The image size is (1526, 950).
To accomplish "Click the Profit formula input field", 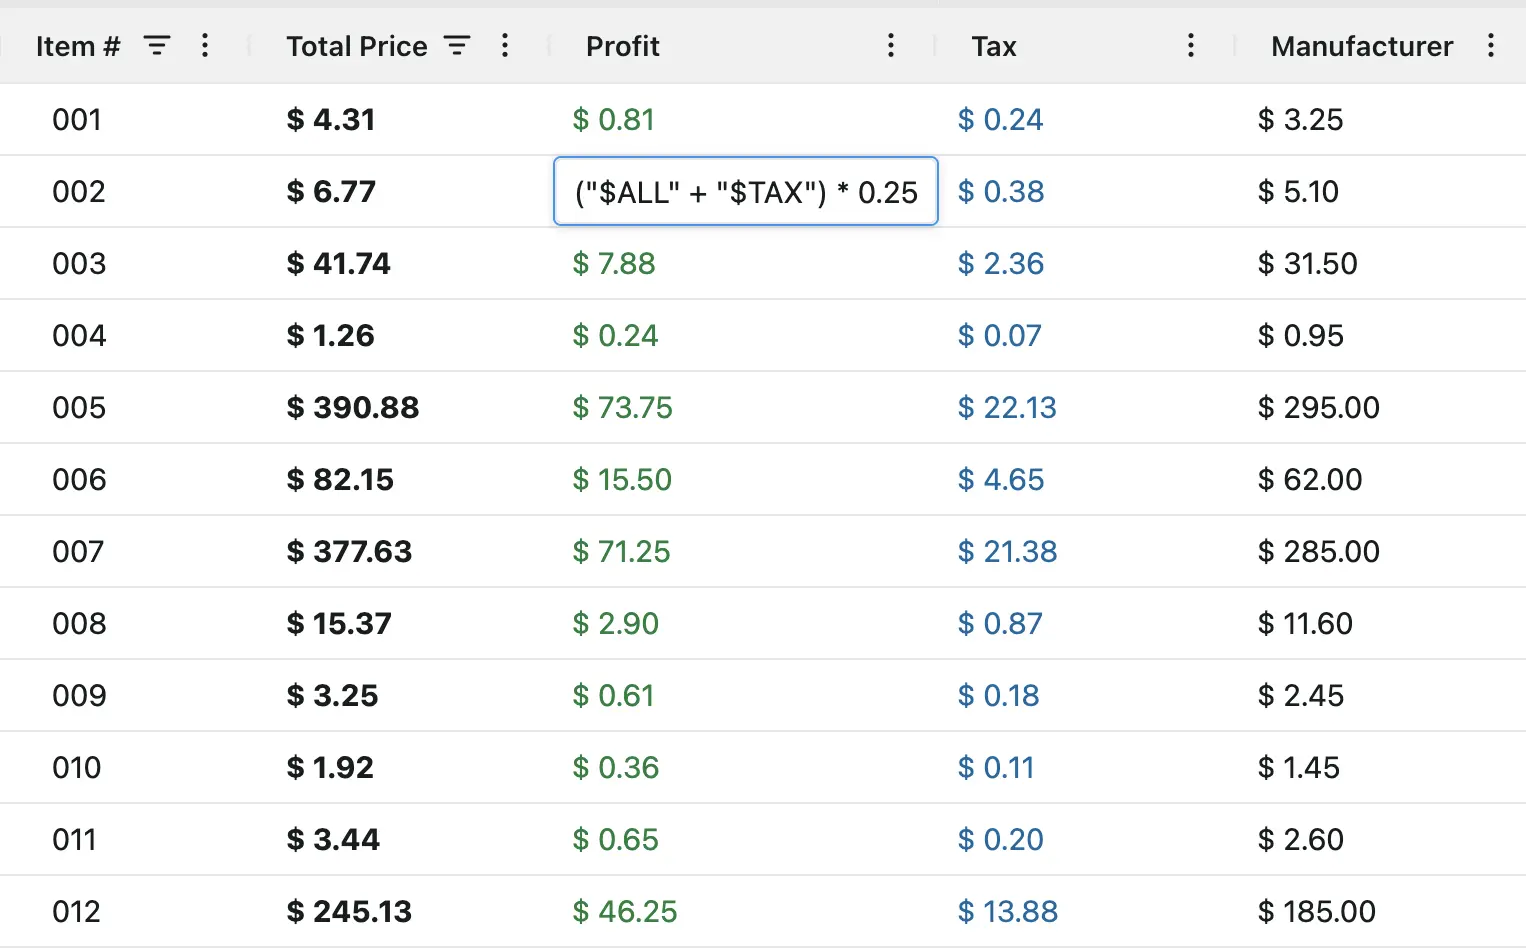I will (x=745, y=192).
